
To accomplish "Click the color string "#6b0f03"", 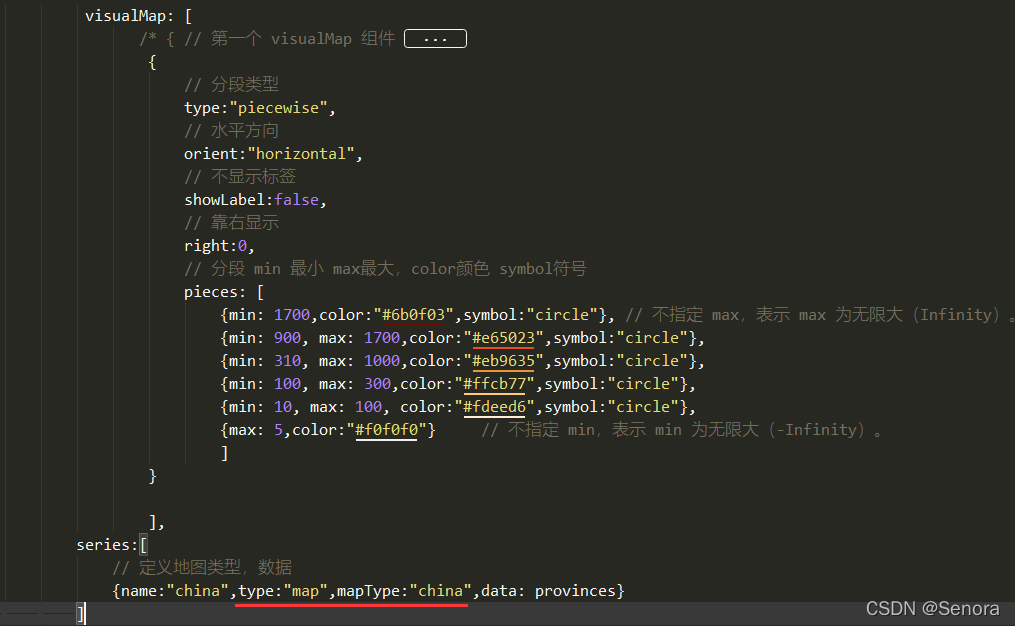I will pos(414,315).
